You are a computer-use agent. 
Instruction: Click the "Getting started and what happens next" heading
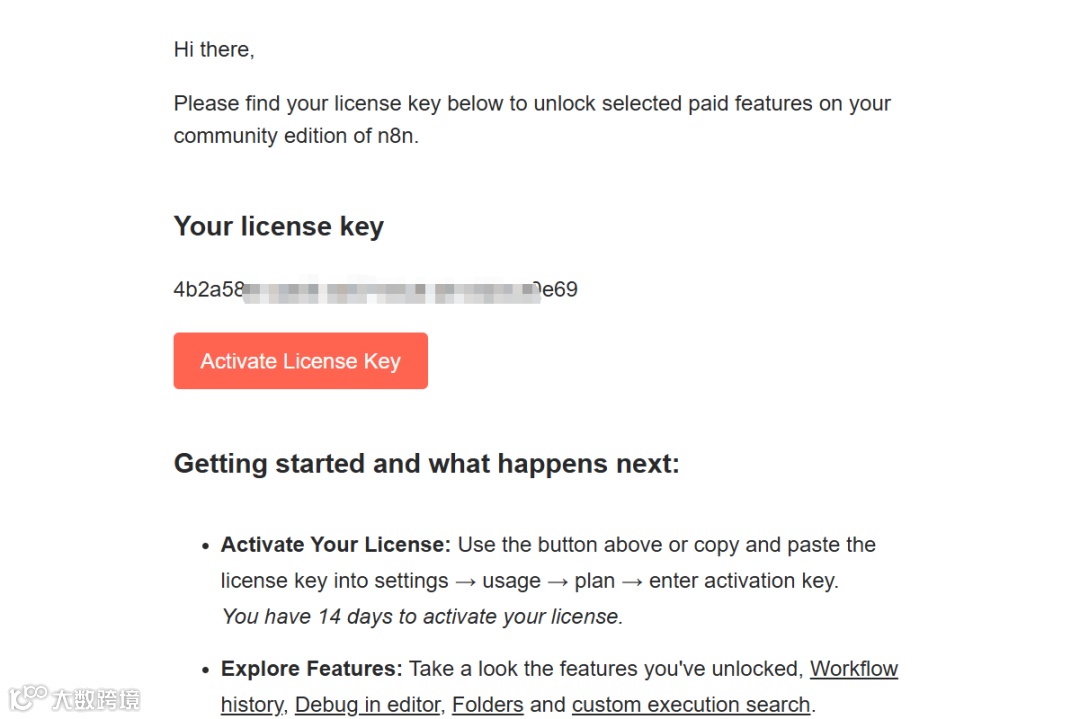click(426, 464)
